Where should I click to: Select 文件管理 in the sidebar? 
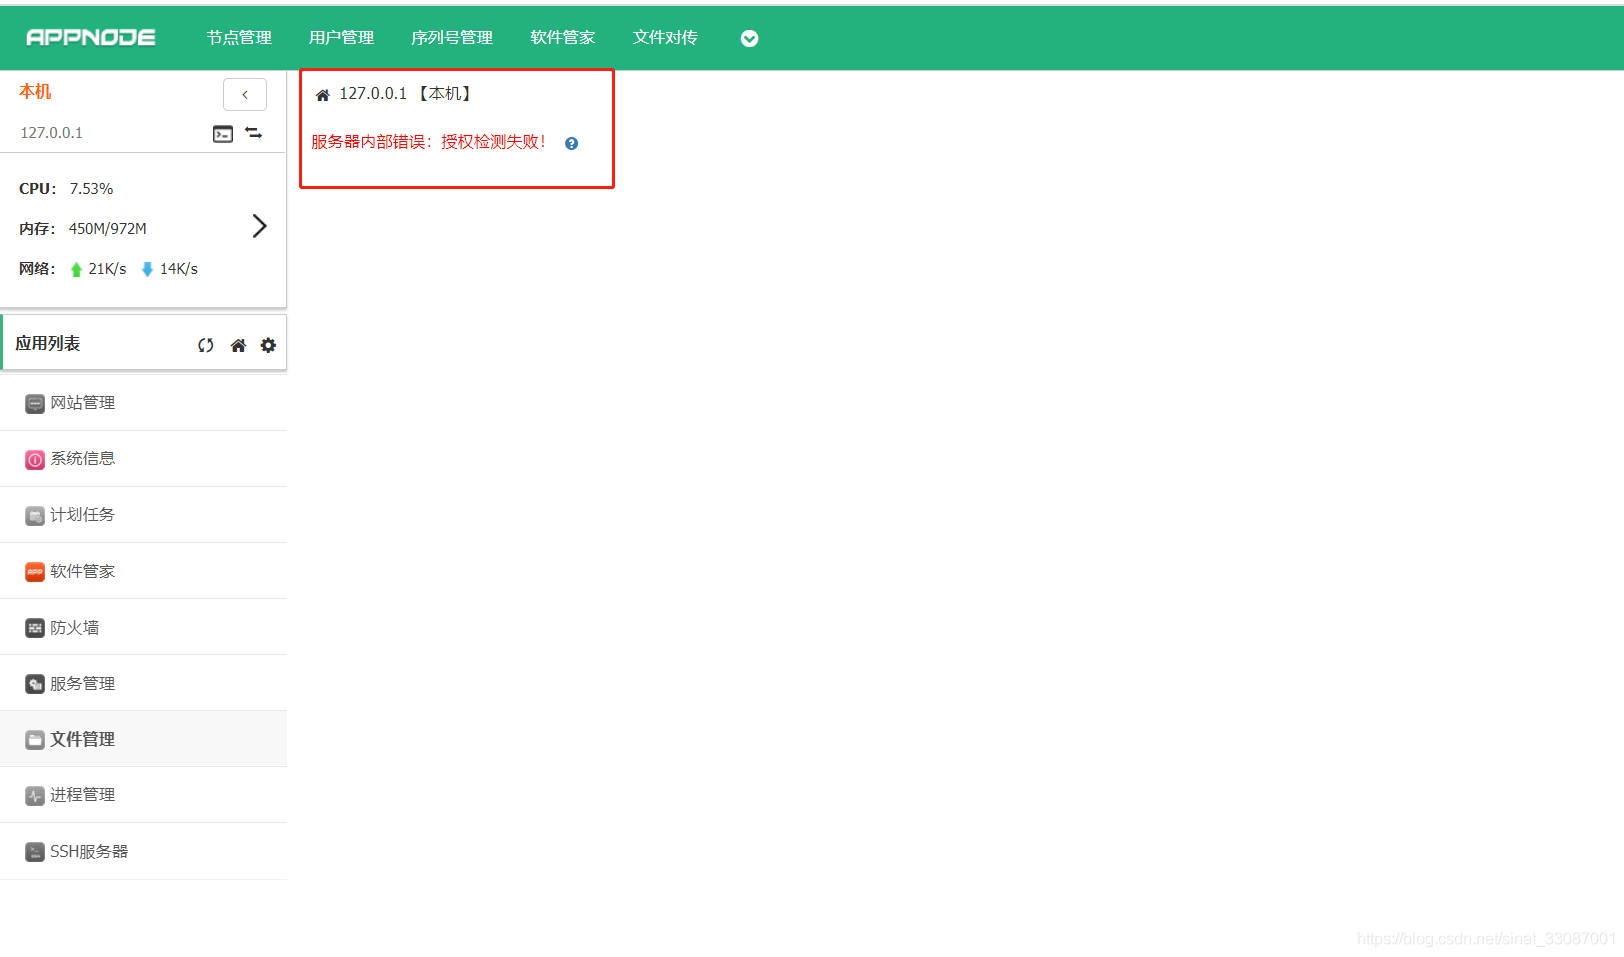click(x=144, y=739)
